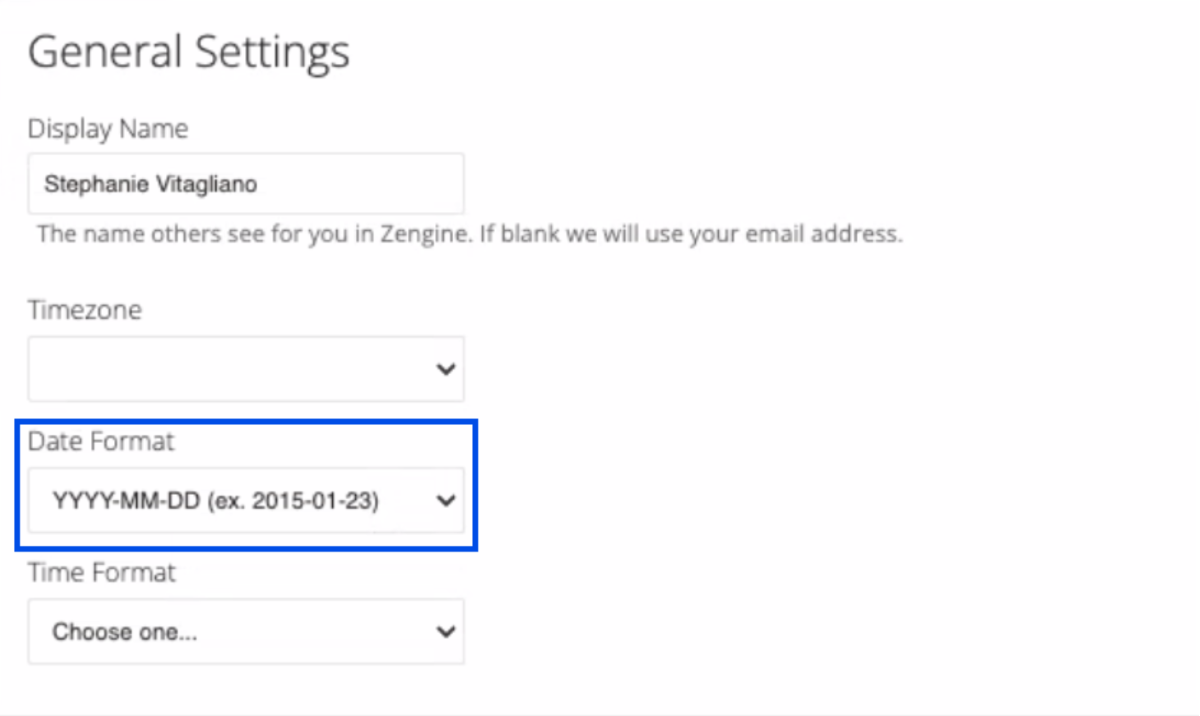Focus the Display Name text field

[246, 183]
